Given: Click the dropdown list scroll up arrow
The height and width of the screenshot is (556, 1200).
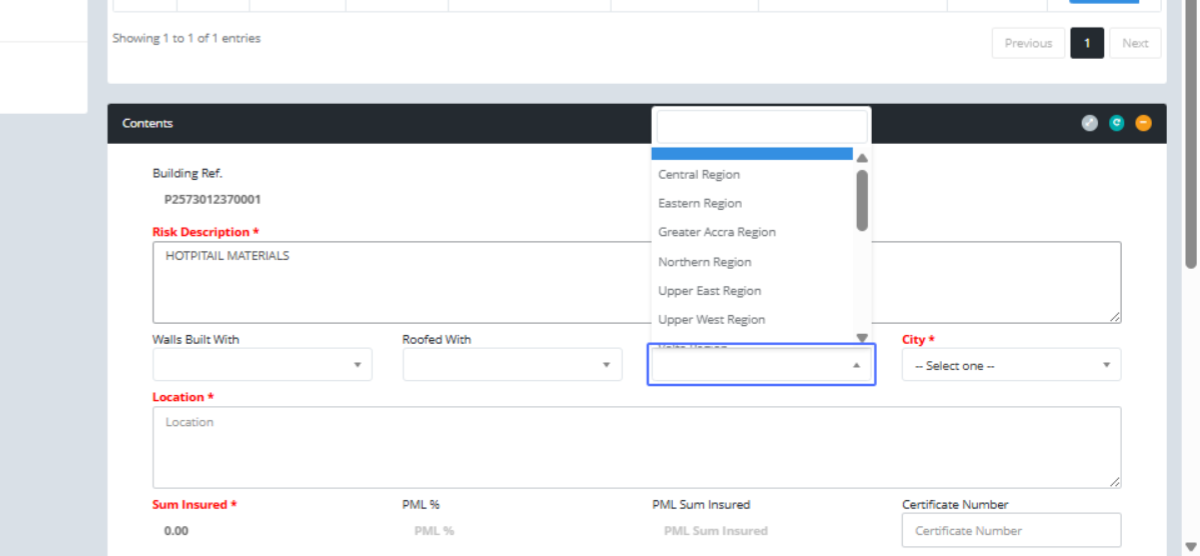Looking at the screenshot, I should (862, 158).
